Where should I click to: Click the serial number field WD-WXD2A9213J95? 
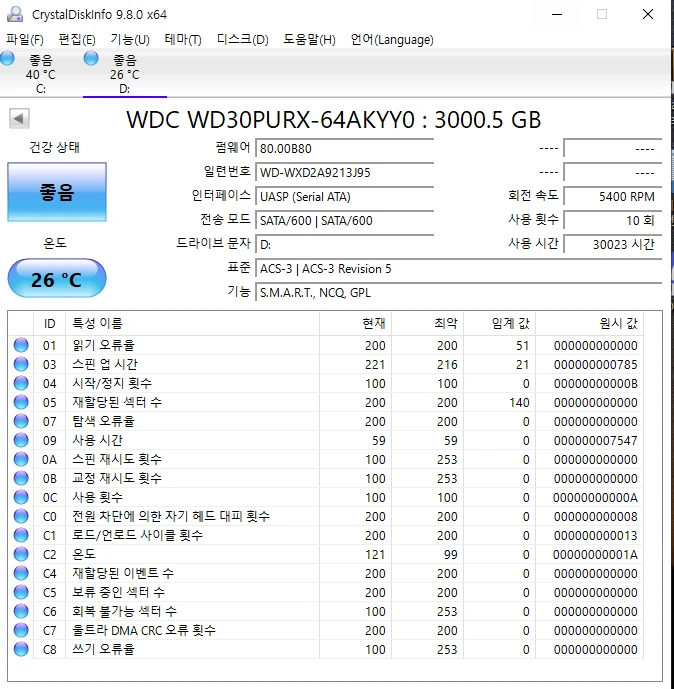coord(345,172)
